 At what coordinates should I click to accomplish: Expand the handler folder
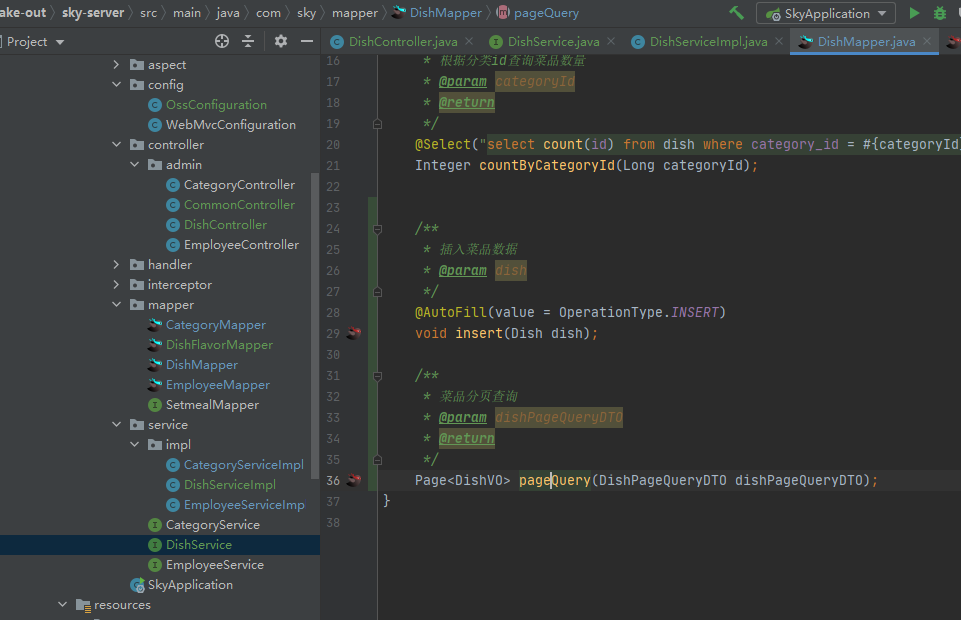(x=119, y=265)
